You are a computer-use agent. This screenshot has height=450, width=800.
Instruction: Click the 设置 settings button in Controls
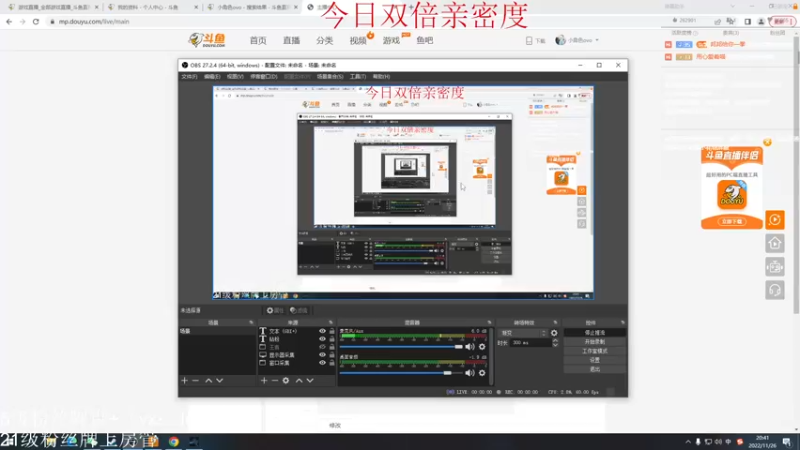pyautogui.click(x=595, y=360)
